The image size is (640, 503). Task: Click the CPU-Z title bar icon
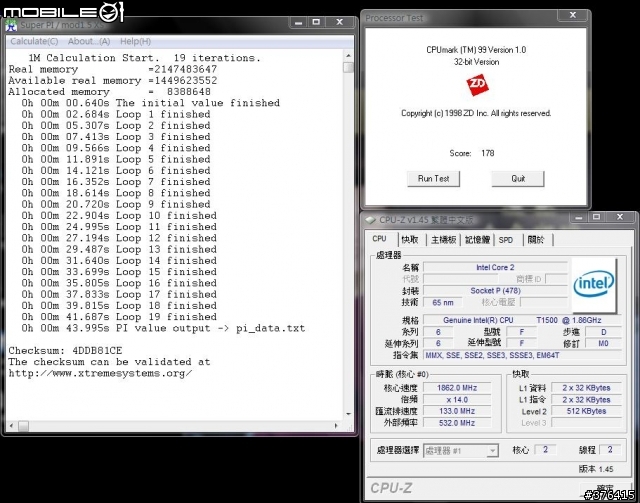coord(370,220)
